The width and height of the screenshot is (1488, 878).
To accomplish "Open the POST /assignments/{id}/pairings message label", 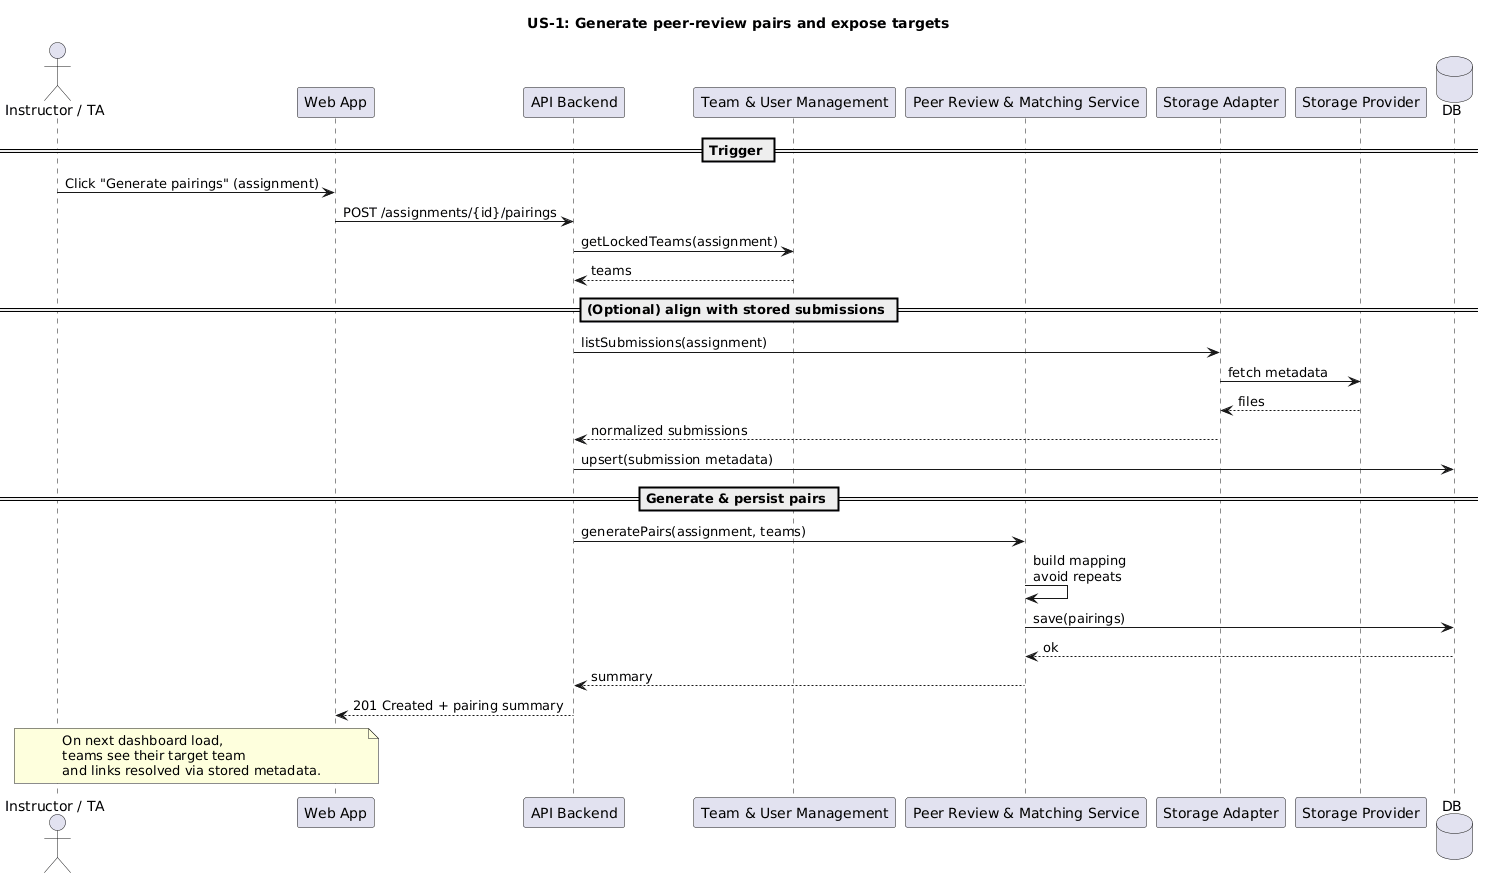I will pos(449,212).
